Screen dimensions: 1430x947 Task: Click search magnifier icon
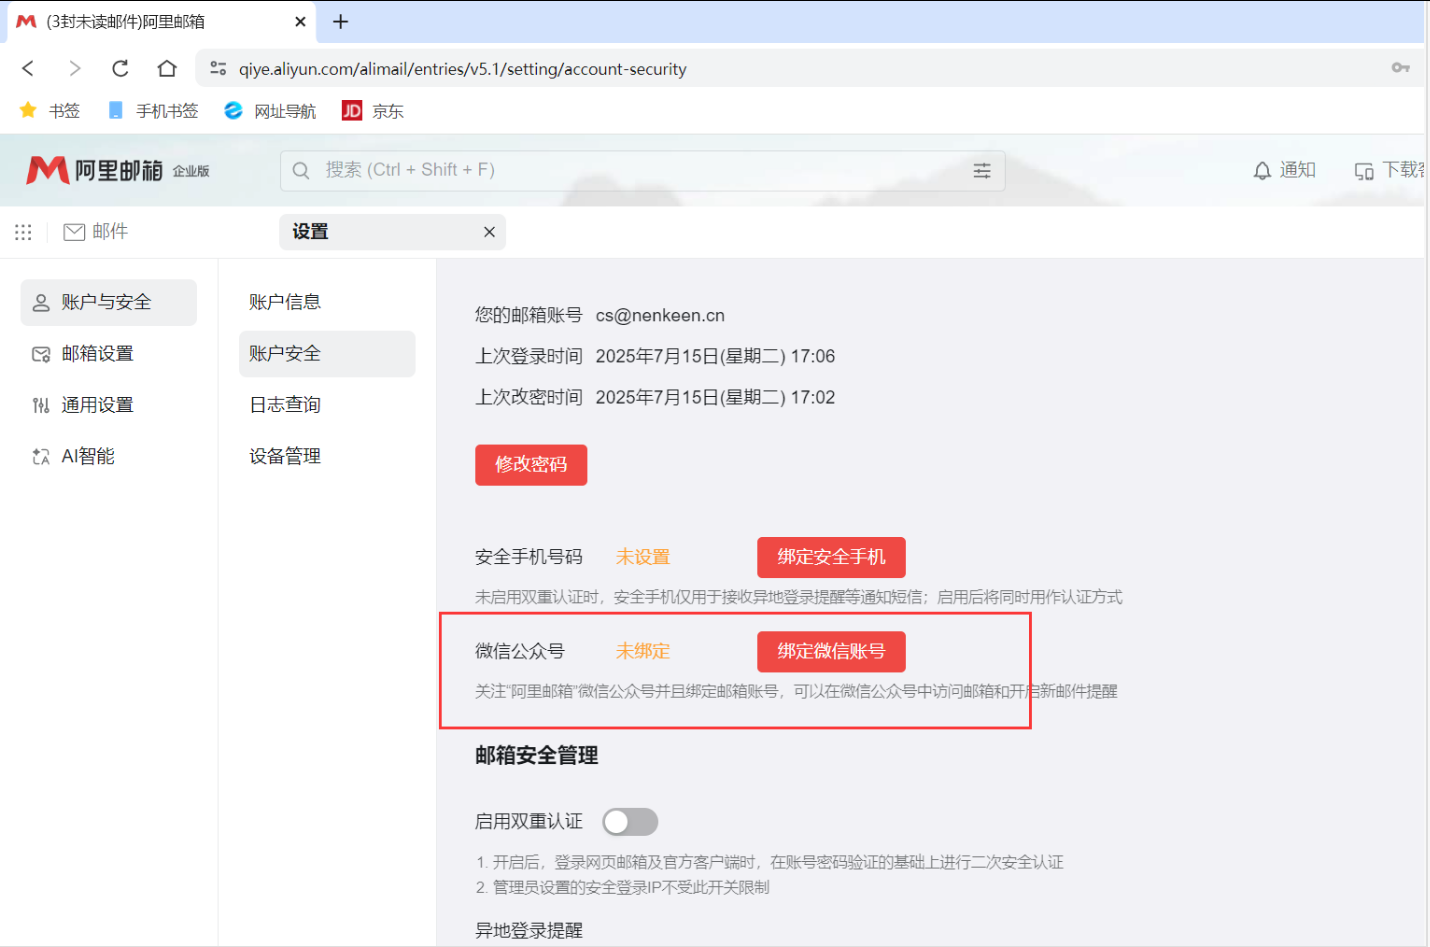tap(301, 170)
